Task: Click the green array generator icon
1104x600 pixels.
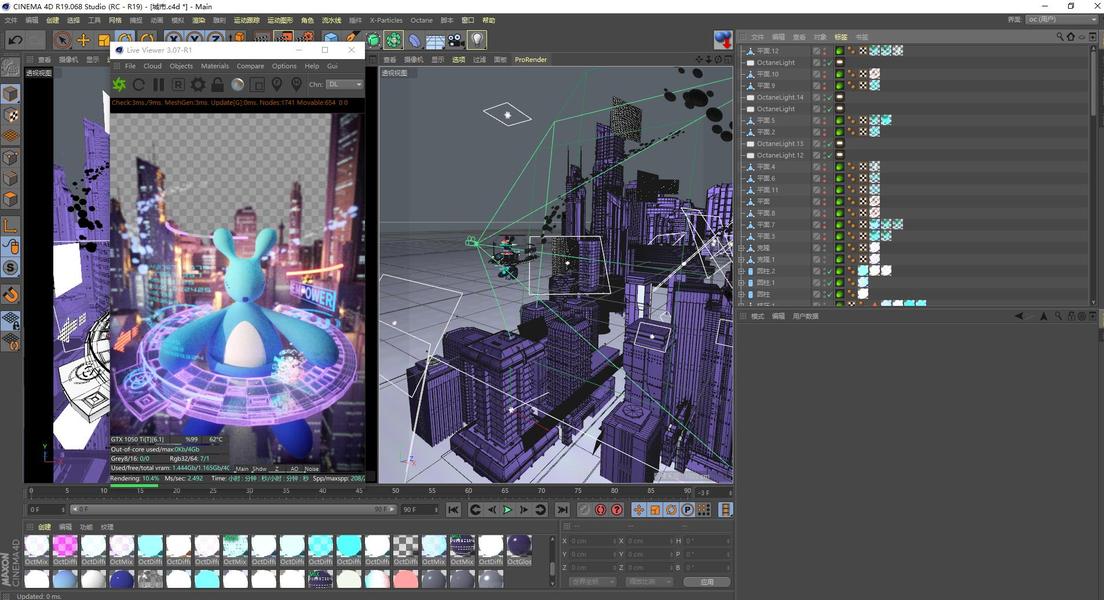Action: [x=394, y=40]
